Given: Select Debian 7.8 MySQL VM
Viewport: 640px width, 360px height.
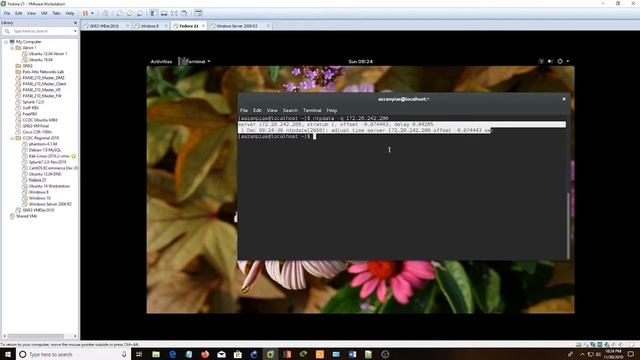Looking at the screenshot, I should tap(45, 150).
